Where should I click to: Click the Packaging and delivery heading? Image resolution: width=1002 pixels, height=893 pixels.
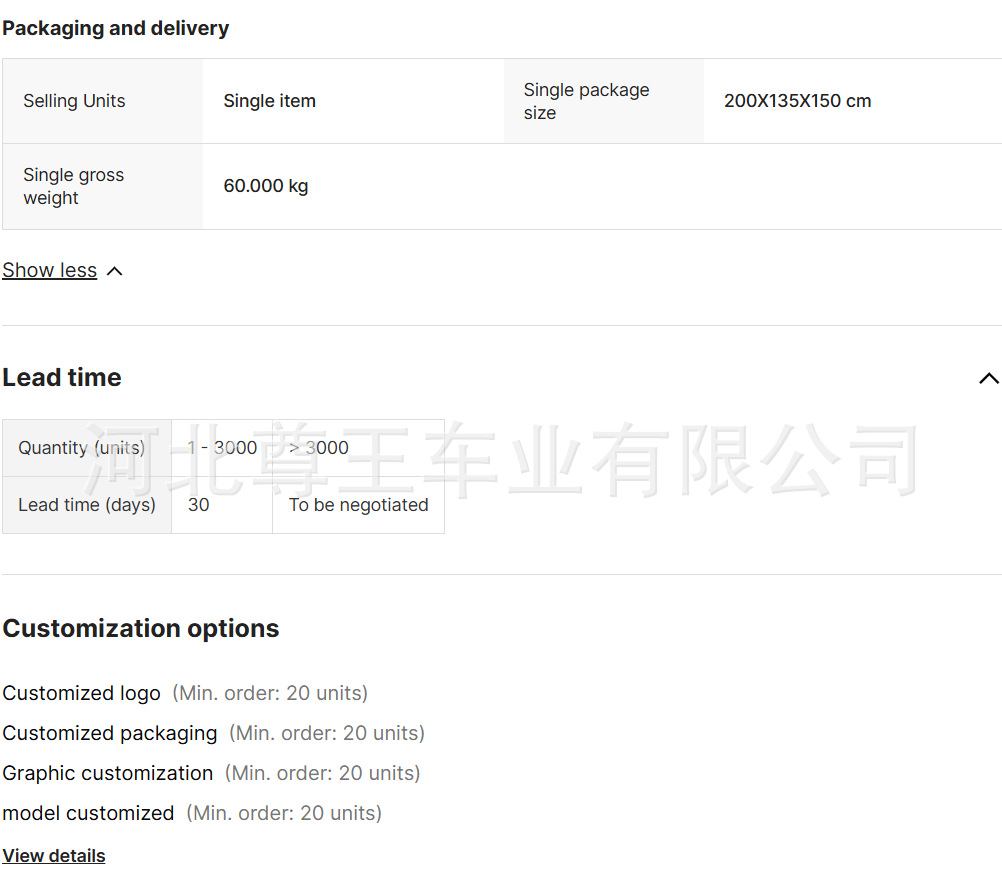click(116, 28)
